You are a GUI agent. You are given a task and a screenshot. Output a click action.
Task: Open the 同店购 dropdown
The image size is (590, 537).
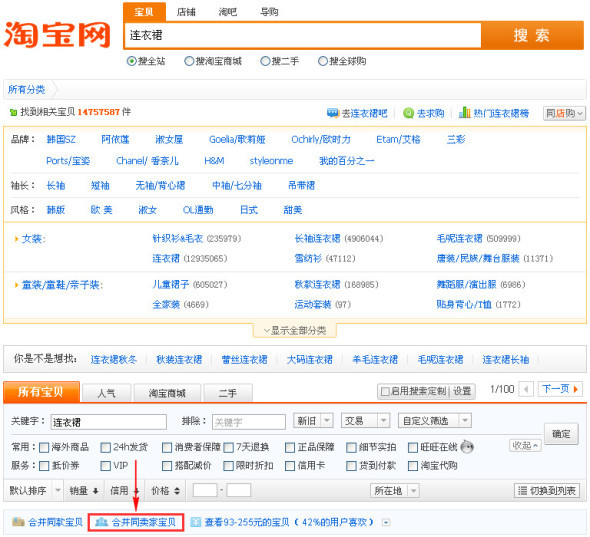(x=564, y=113)
